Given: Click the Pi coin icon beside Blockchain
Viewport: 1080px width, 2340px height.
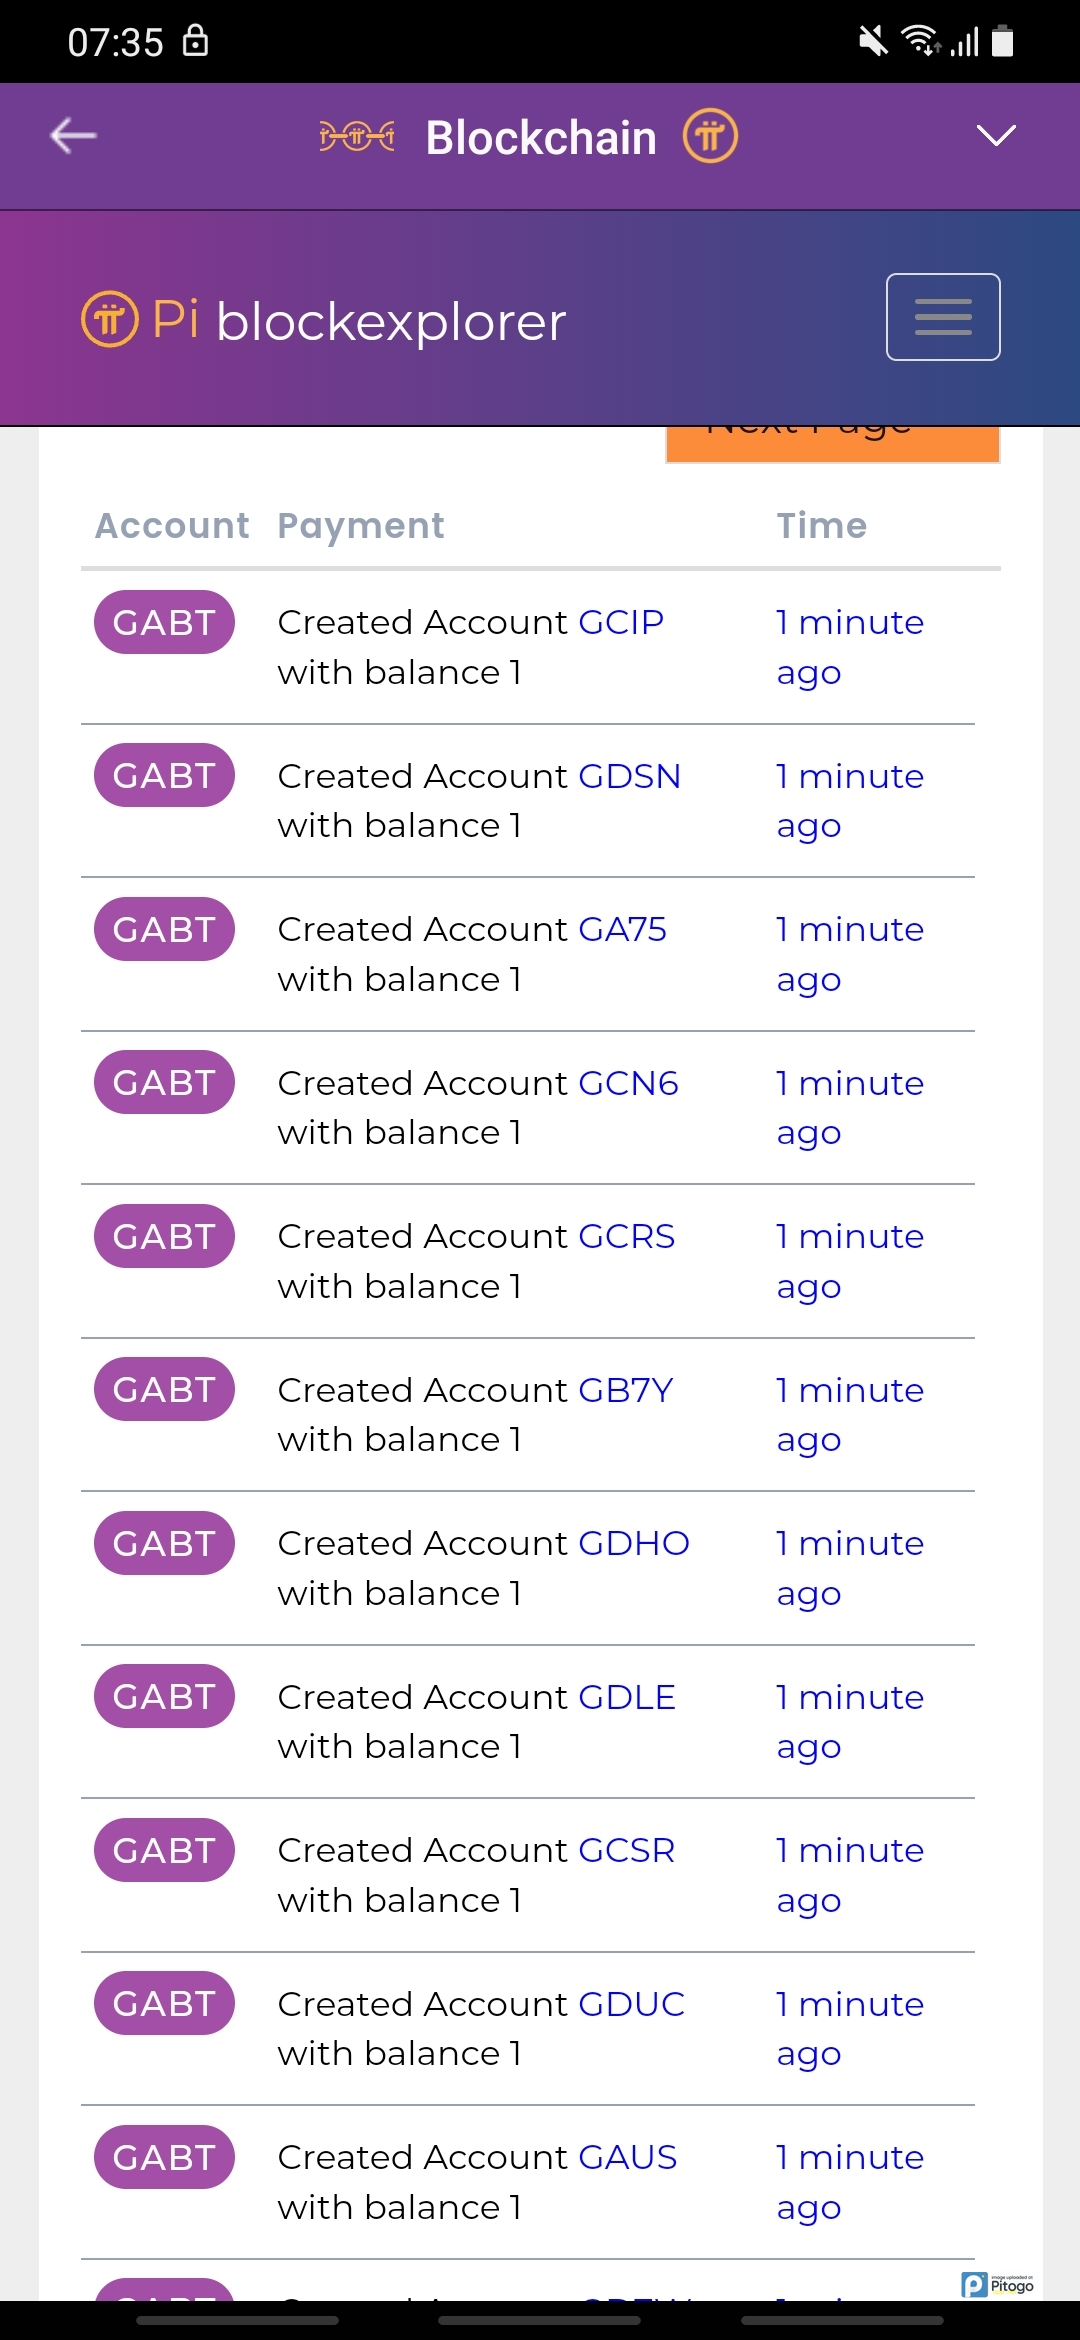Looking at the screenshot, I should pyautogui.click(x=710, y=136).
